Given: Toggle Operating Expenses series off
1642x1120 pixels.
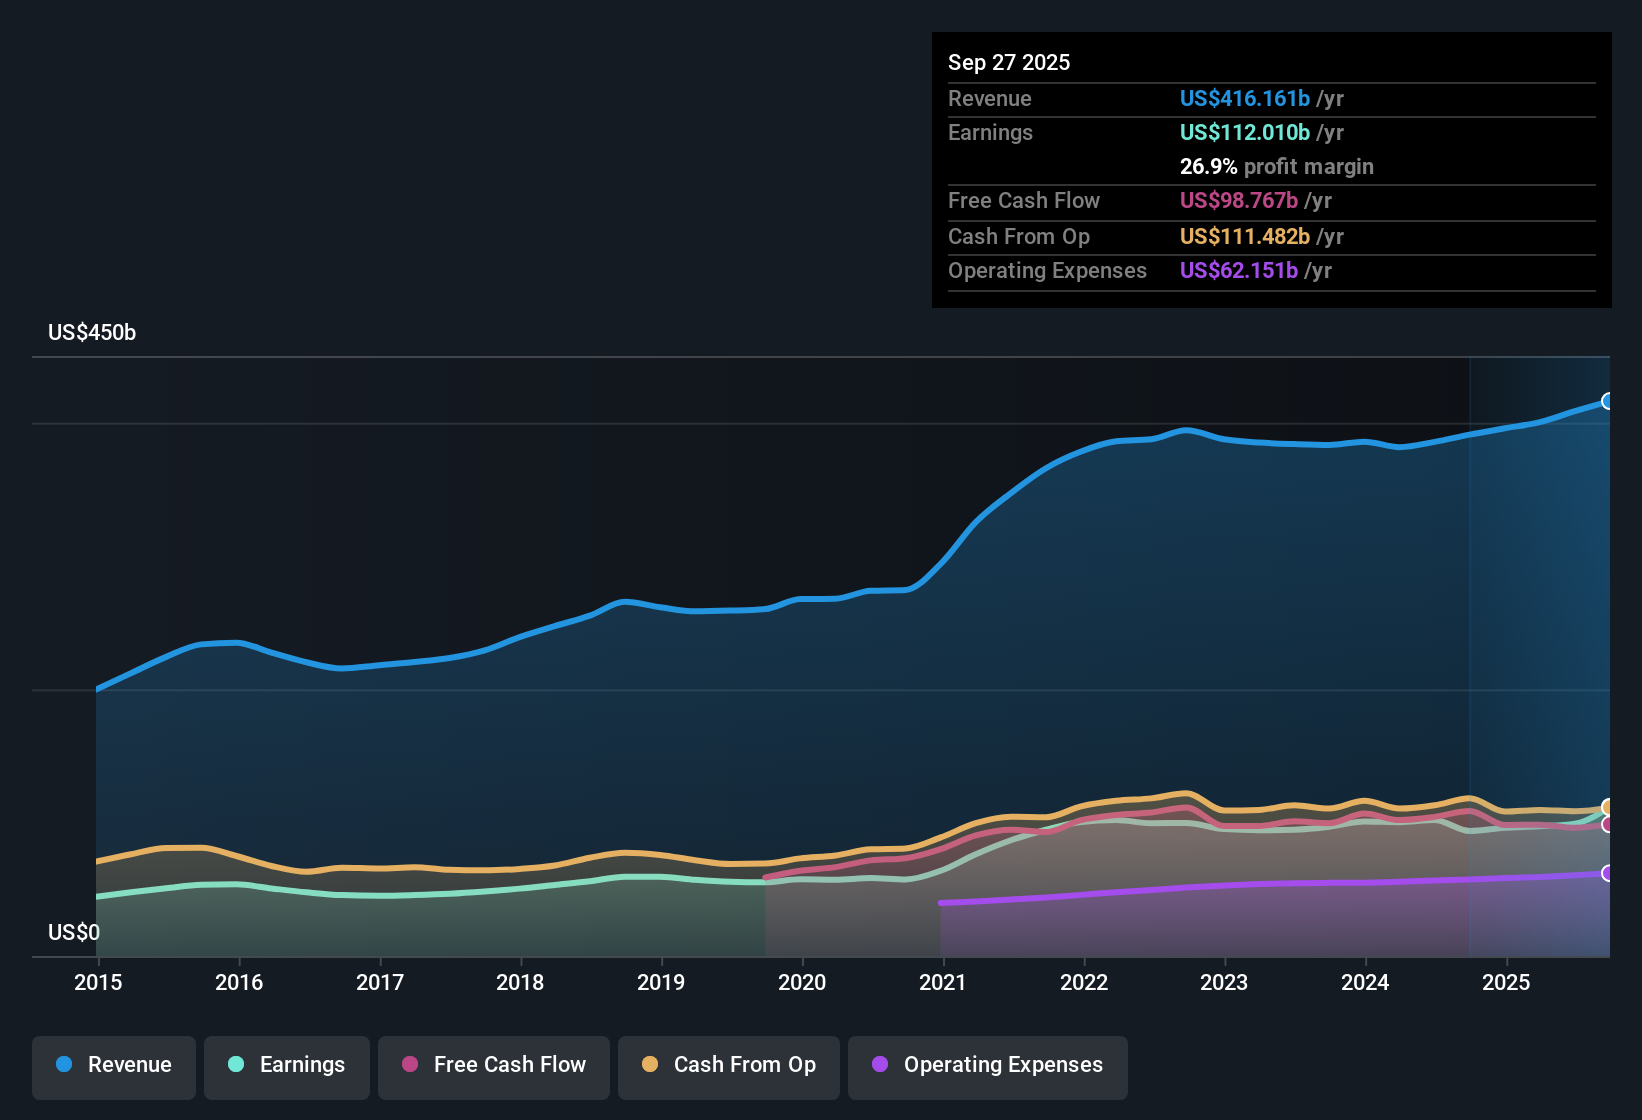Looking at the screenshot, I should tap(987, 1065).
